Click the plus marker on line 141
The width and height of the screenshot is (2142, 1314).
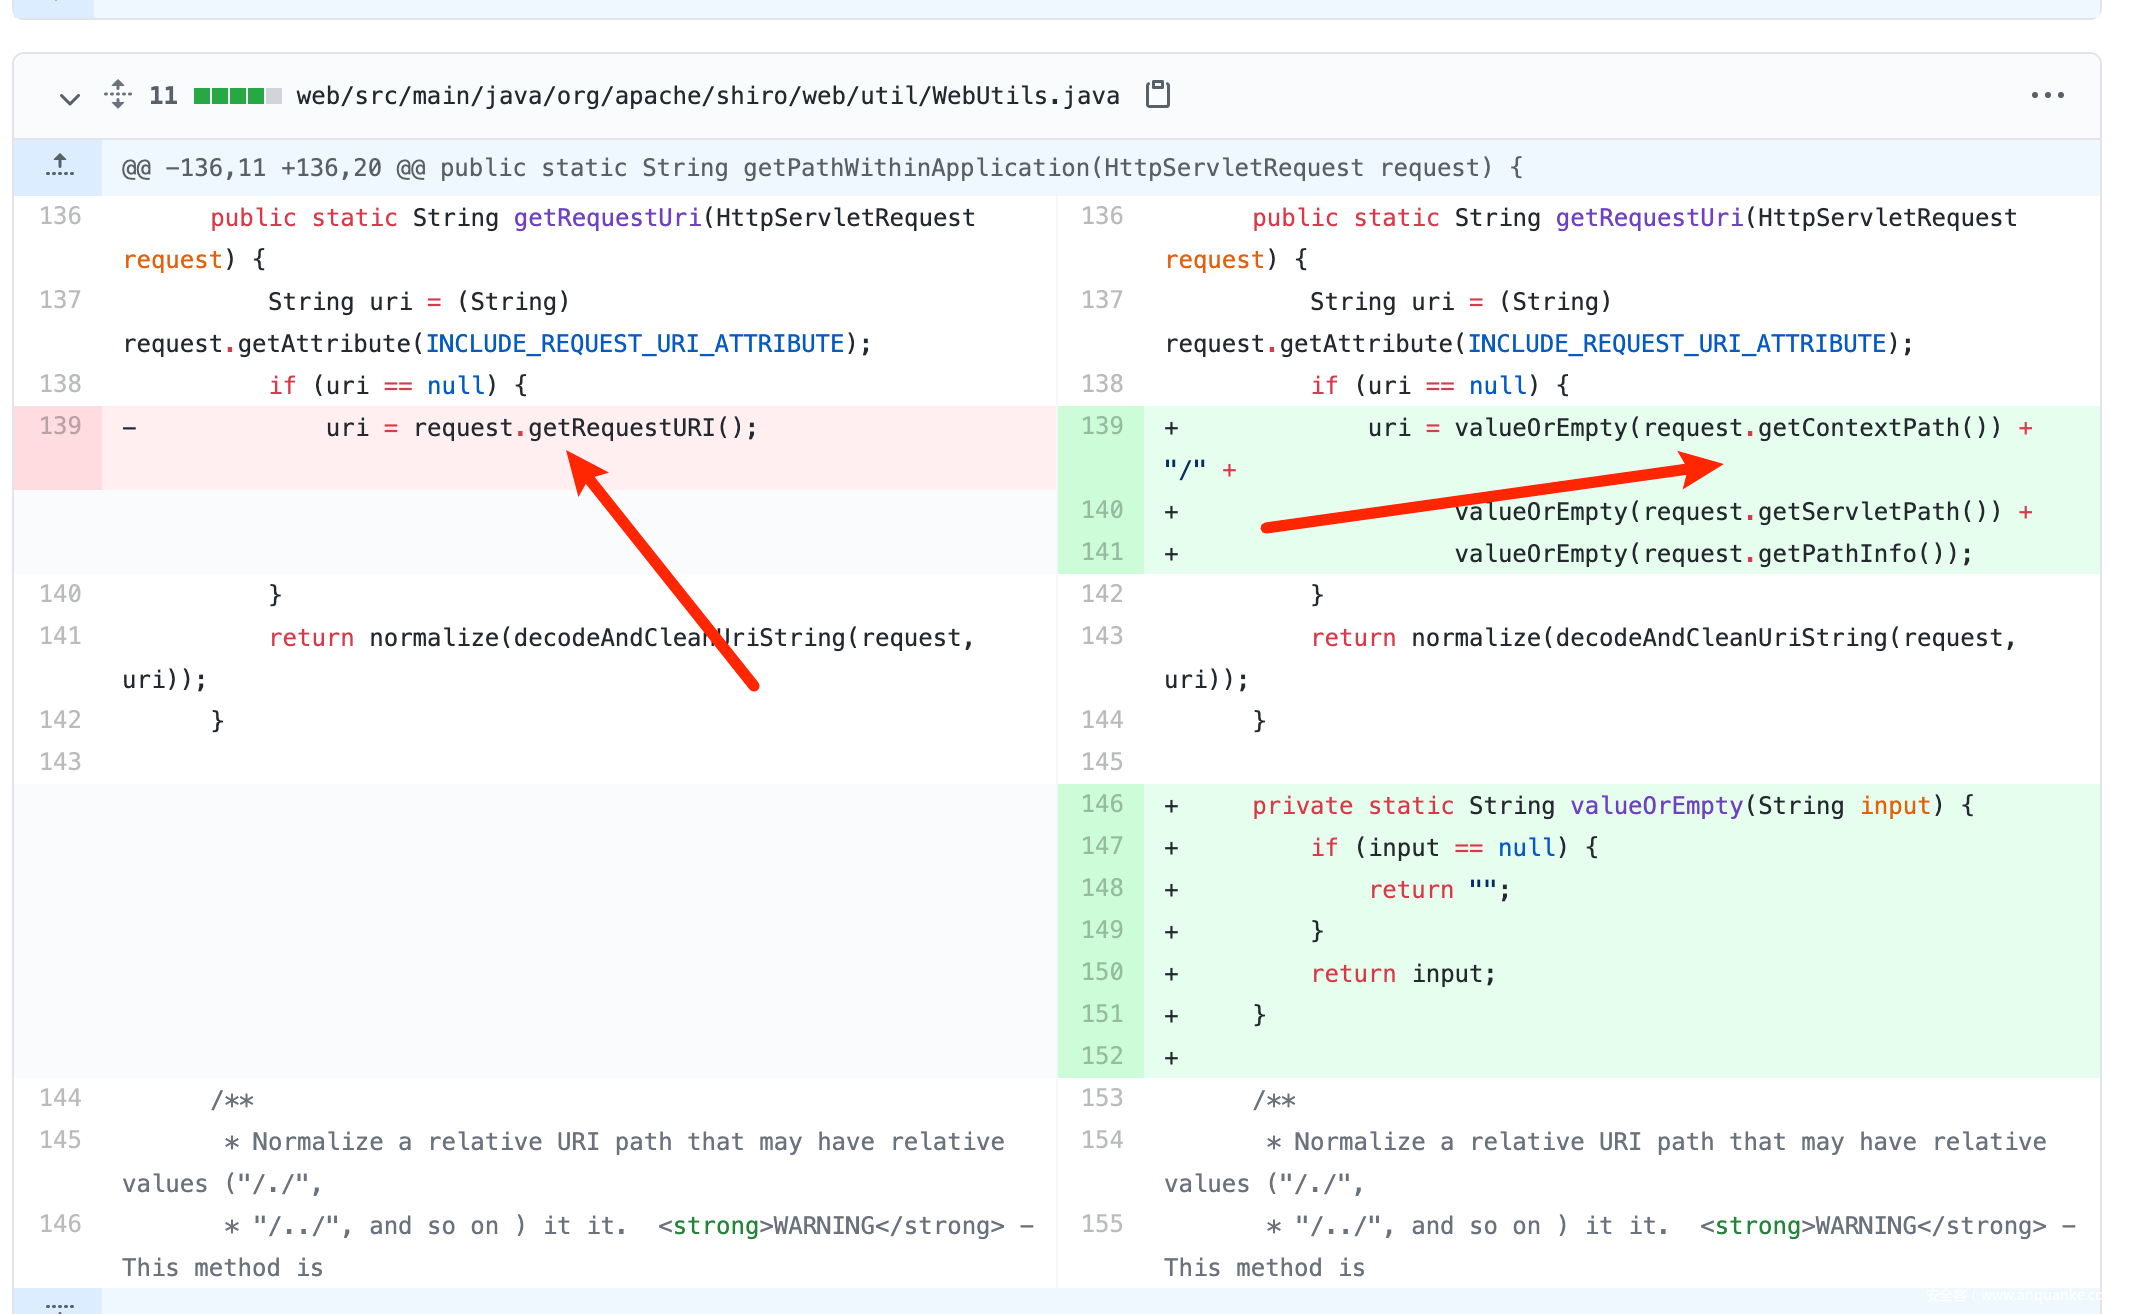coord(1171,554)
